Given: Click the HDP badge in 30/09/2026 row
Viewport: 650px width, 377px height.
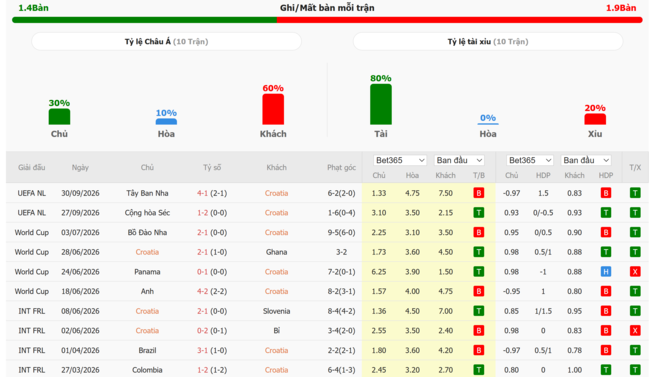Looking at the screenshot, I should [606, 193].
